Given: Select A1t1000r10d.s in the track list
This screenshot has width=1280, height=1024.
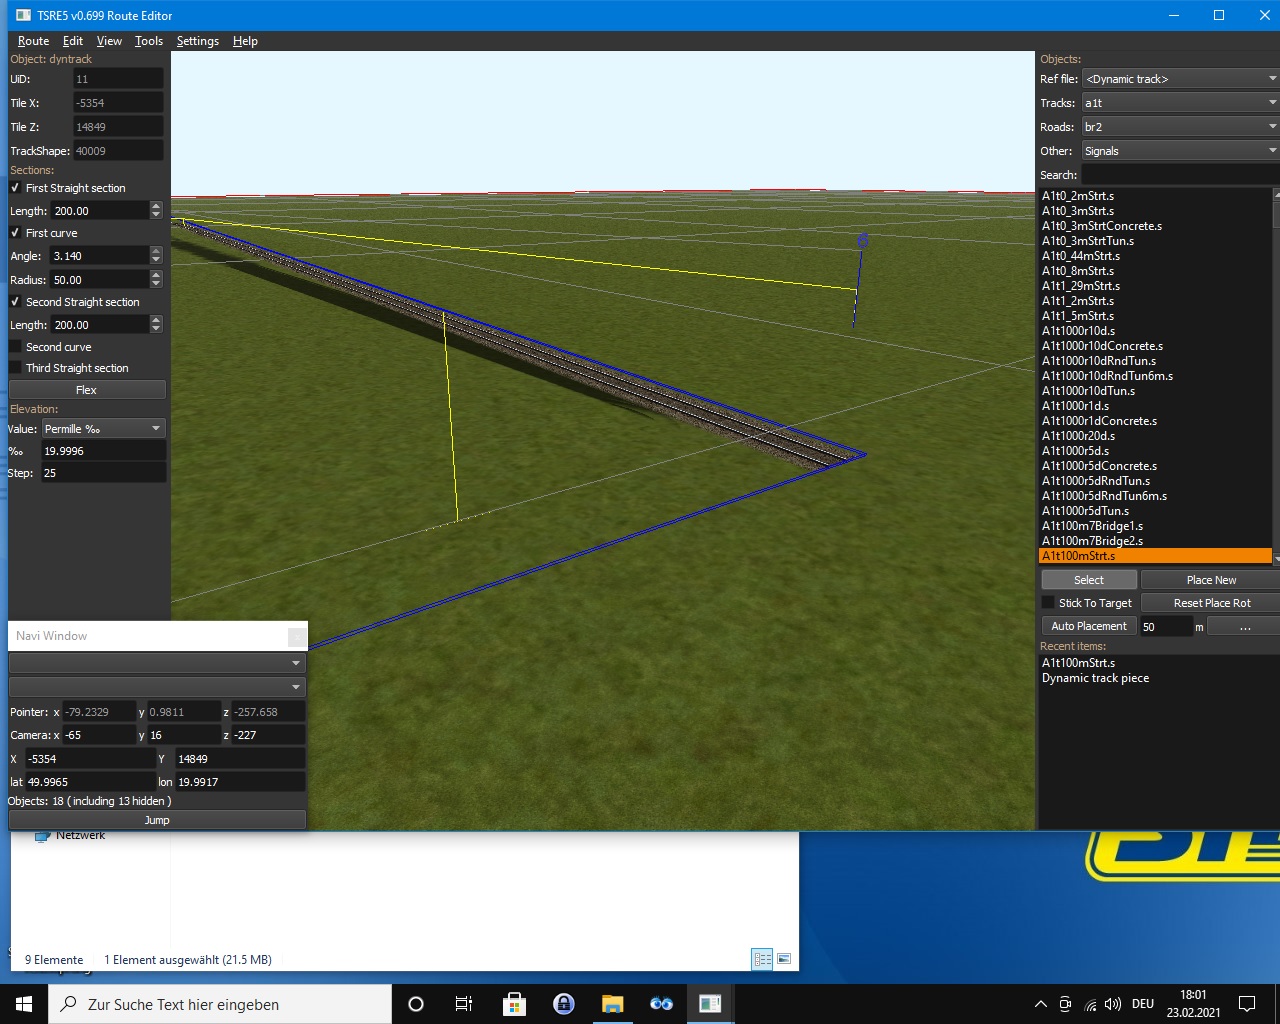Looking at the screenshot, I should [1078, 331].
